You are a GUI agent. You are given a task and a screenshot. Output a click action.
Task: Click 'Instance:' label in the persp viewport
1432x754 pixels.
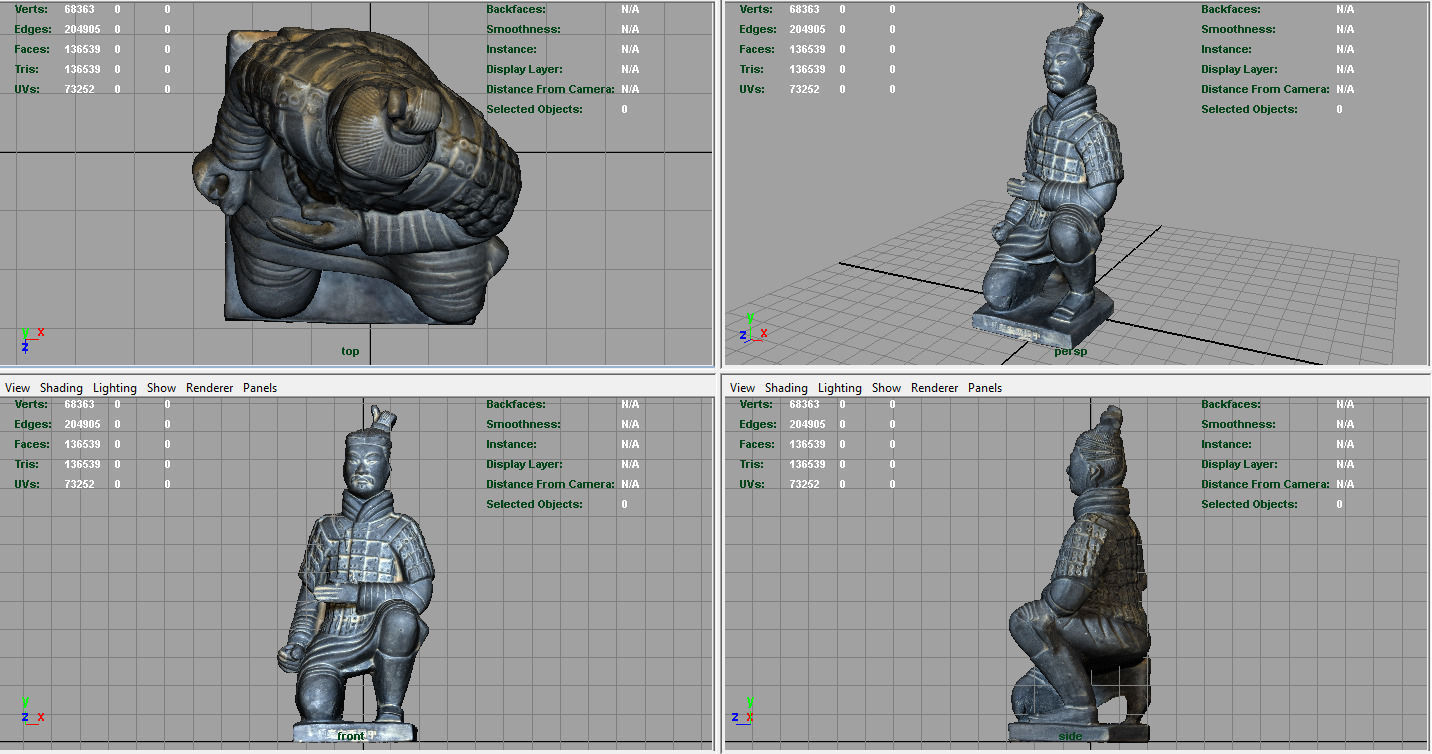[1226, 49]
